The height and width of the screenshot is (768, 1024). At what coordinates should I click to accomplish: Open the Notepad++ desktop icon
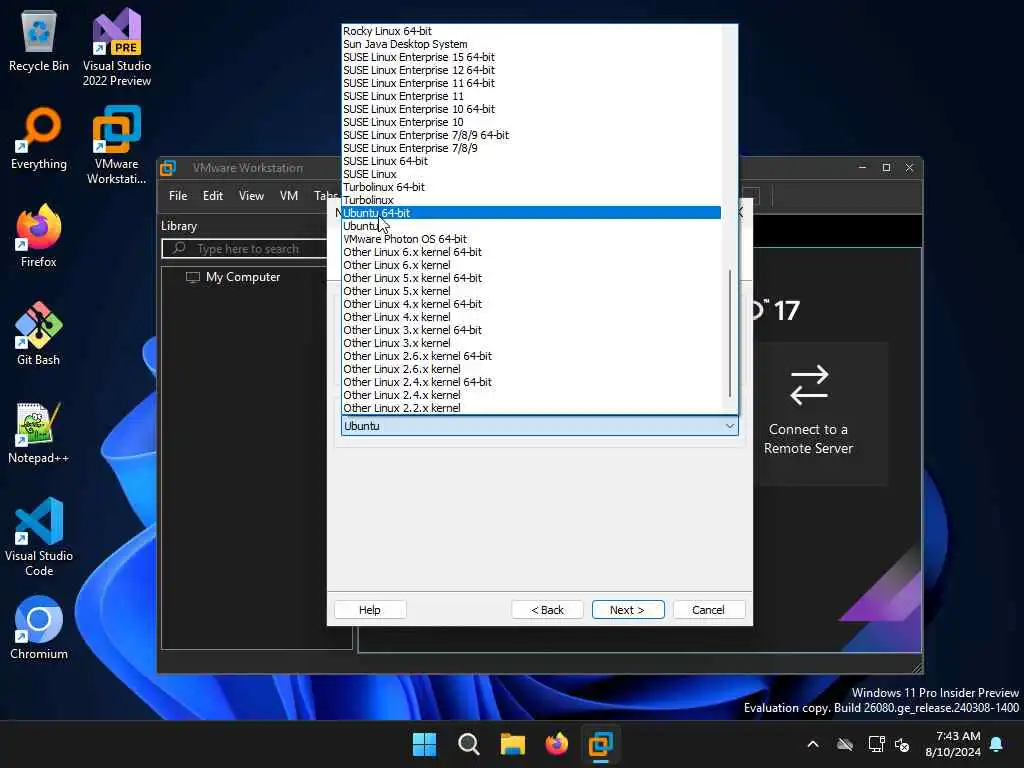point(39,432)
